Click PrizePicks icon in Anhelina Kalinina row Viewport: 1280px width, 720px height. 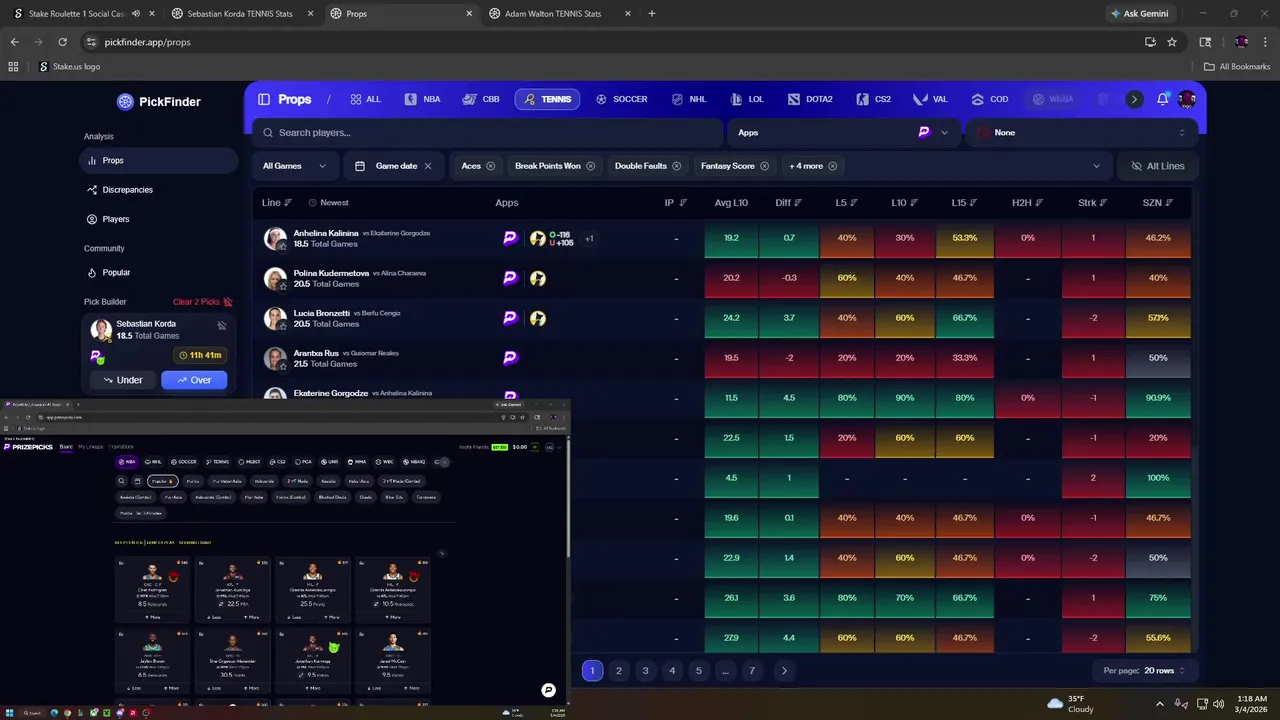[510, 238]
